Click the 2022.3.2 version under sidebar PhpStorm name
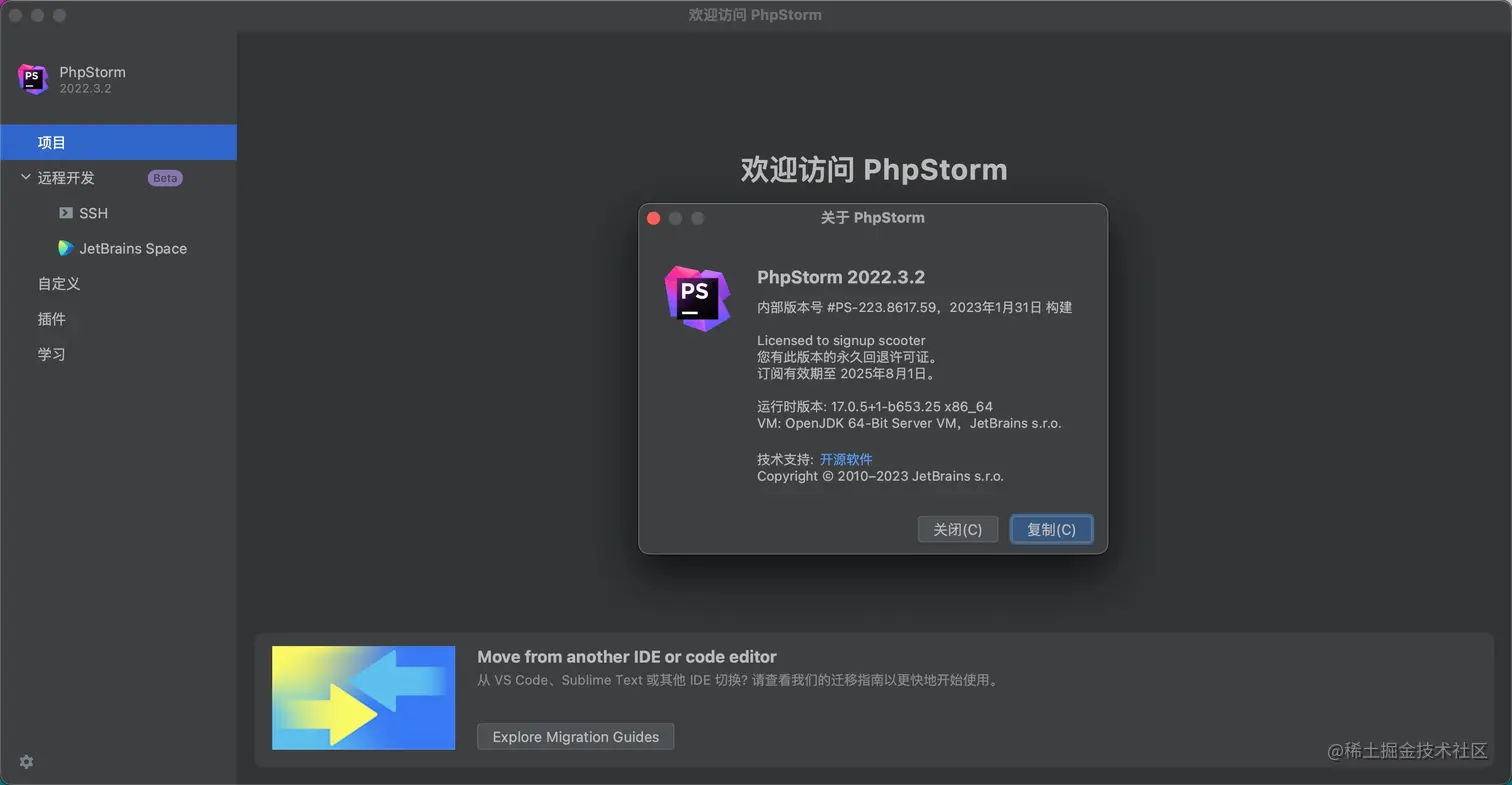This screenshot has width=1512, height=785. point(85,89)
